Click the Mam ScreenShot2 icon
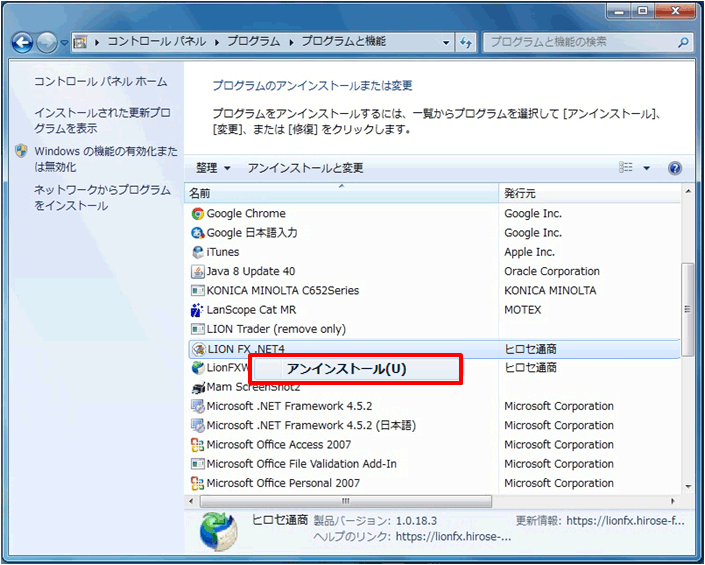 [197, 387]
